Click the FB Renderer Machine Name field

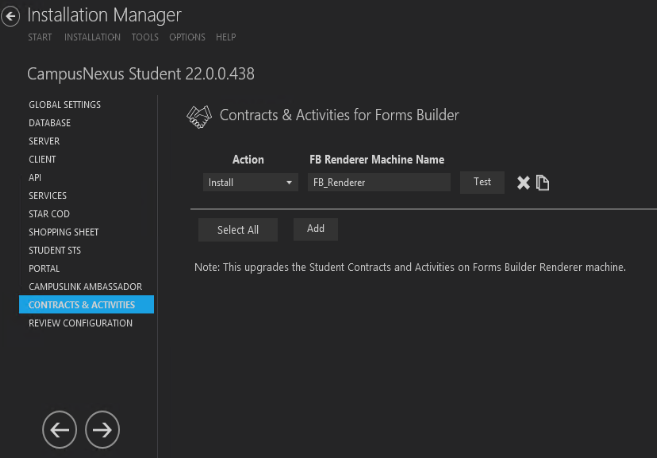point(379,183)
